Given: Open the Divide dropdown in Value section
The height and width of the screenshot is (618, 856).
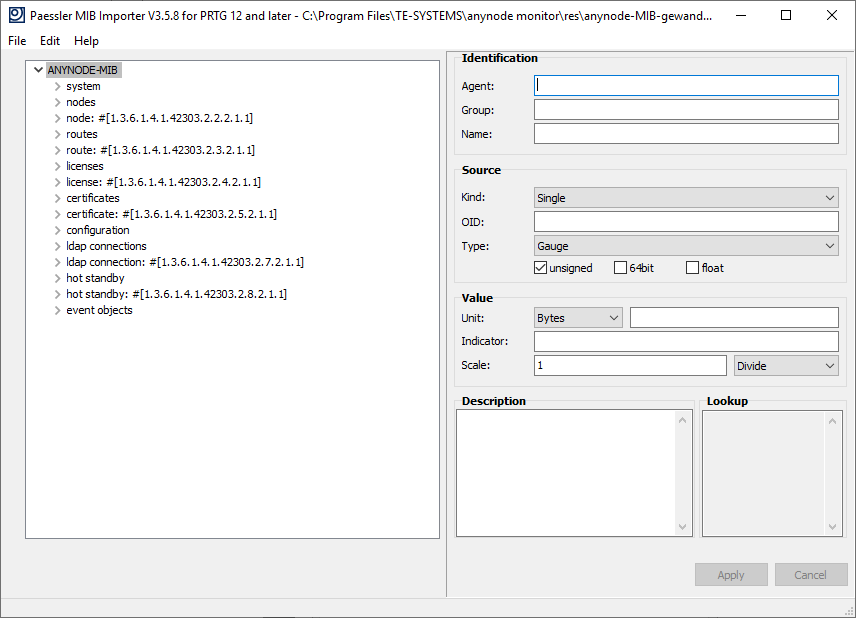Looking at the screenshot, I should tap(828, 365).
